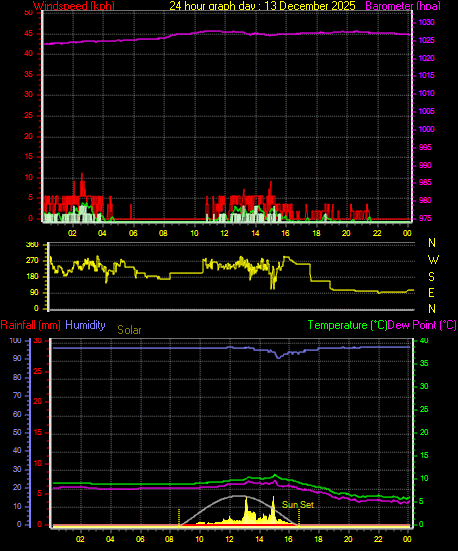
Task: Click the Solar legend label
Action: click(129, 330)
